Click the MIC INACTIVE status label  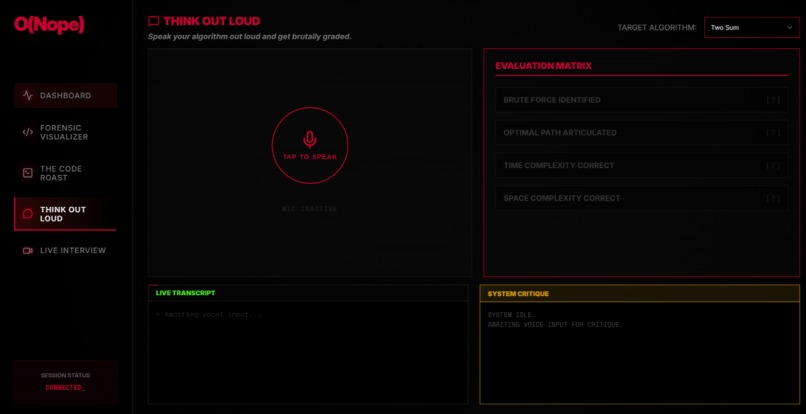click(x=309, y=209)
